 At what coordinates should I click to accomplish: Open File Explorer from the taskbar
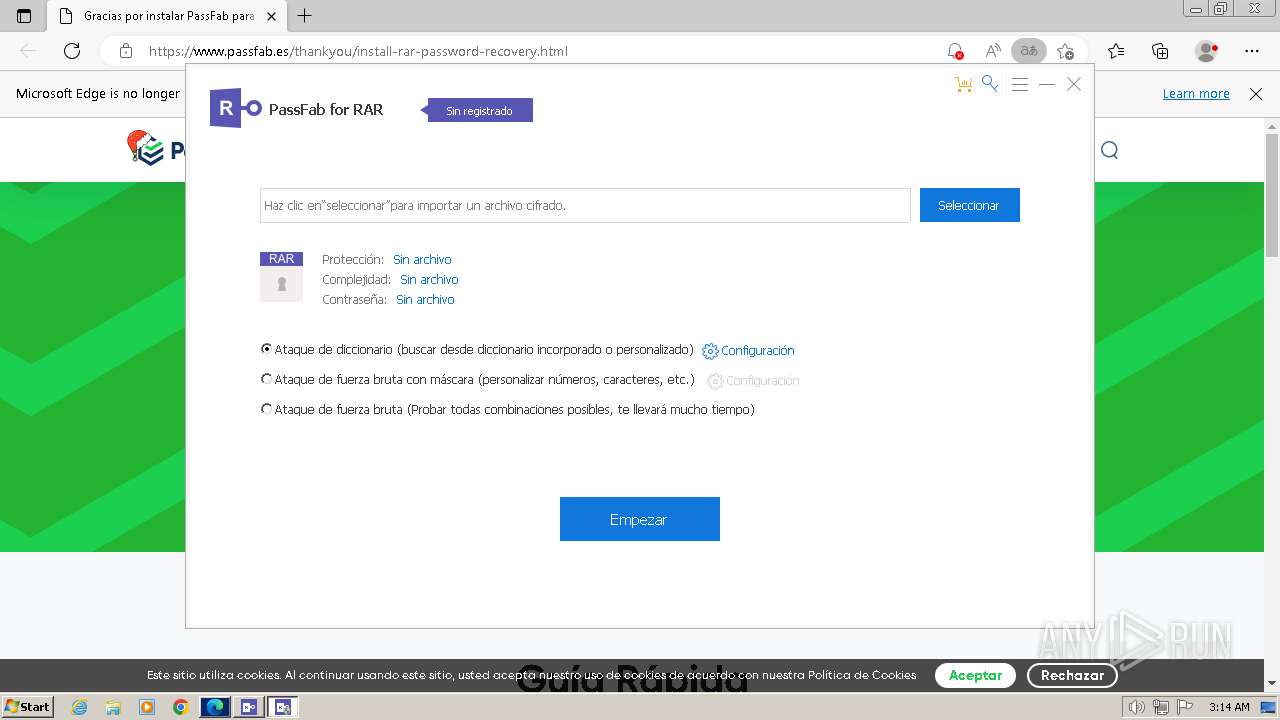tap(113, 707)
